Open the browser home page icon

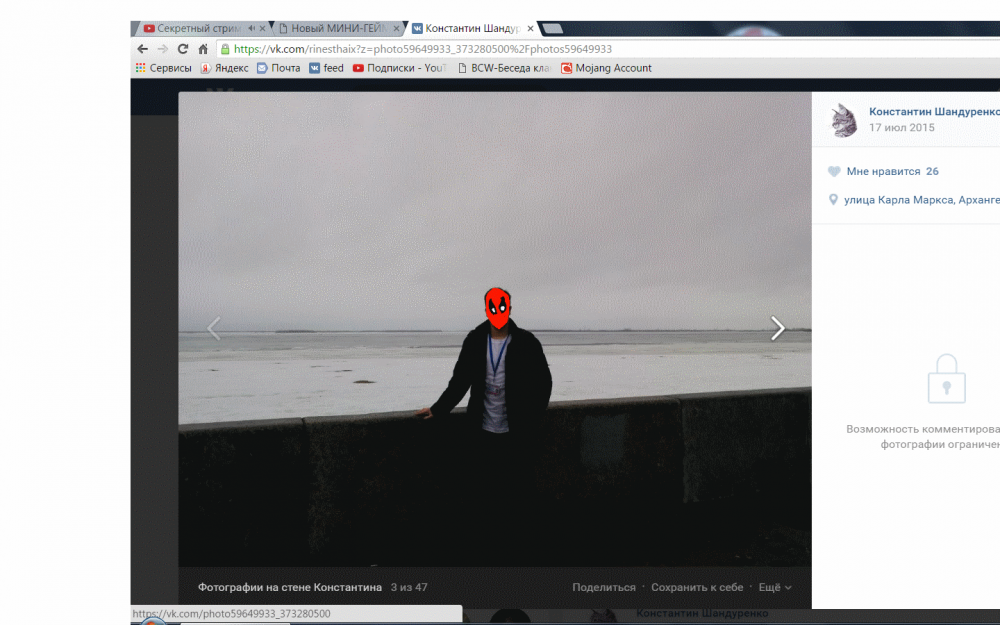pyautogui.click(x=203, y=49)
